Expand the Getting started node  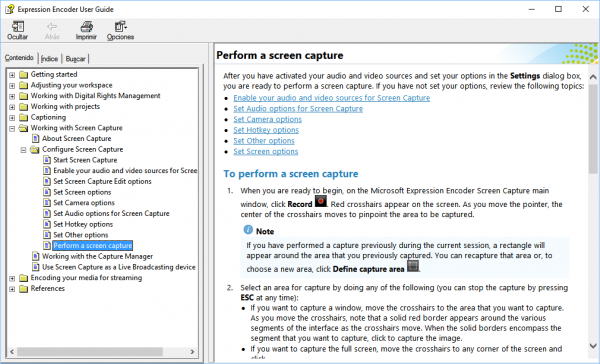pyautogui.click(x=12, y=75)
